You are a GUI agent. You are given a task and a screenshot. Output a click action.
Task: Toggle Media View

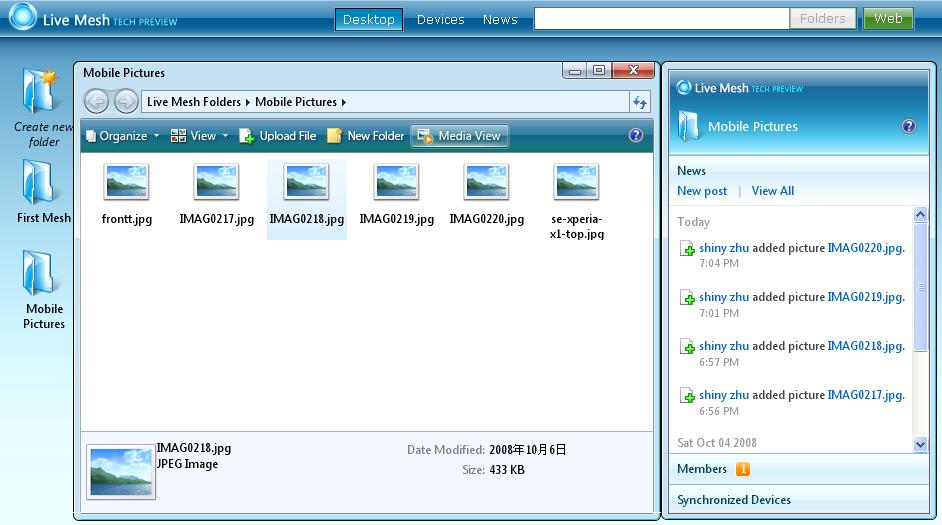pyautogui.click(x=460, y=136)
